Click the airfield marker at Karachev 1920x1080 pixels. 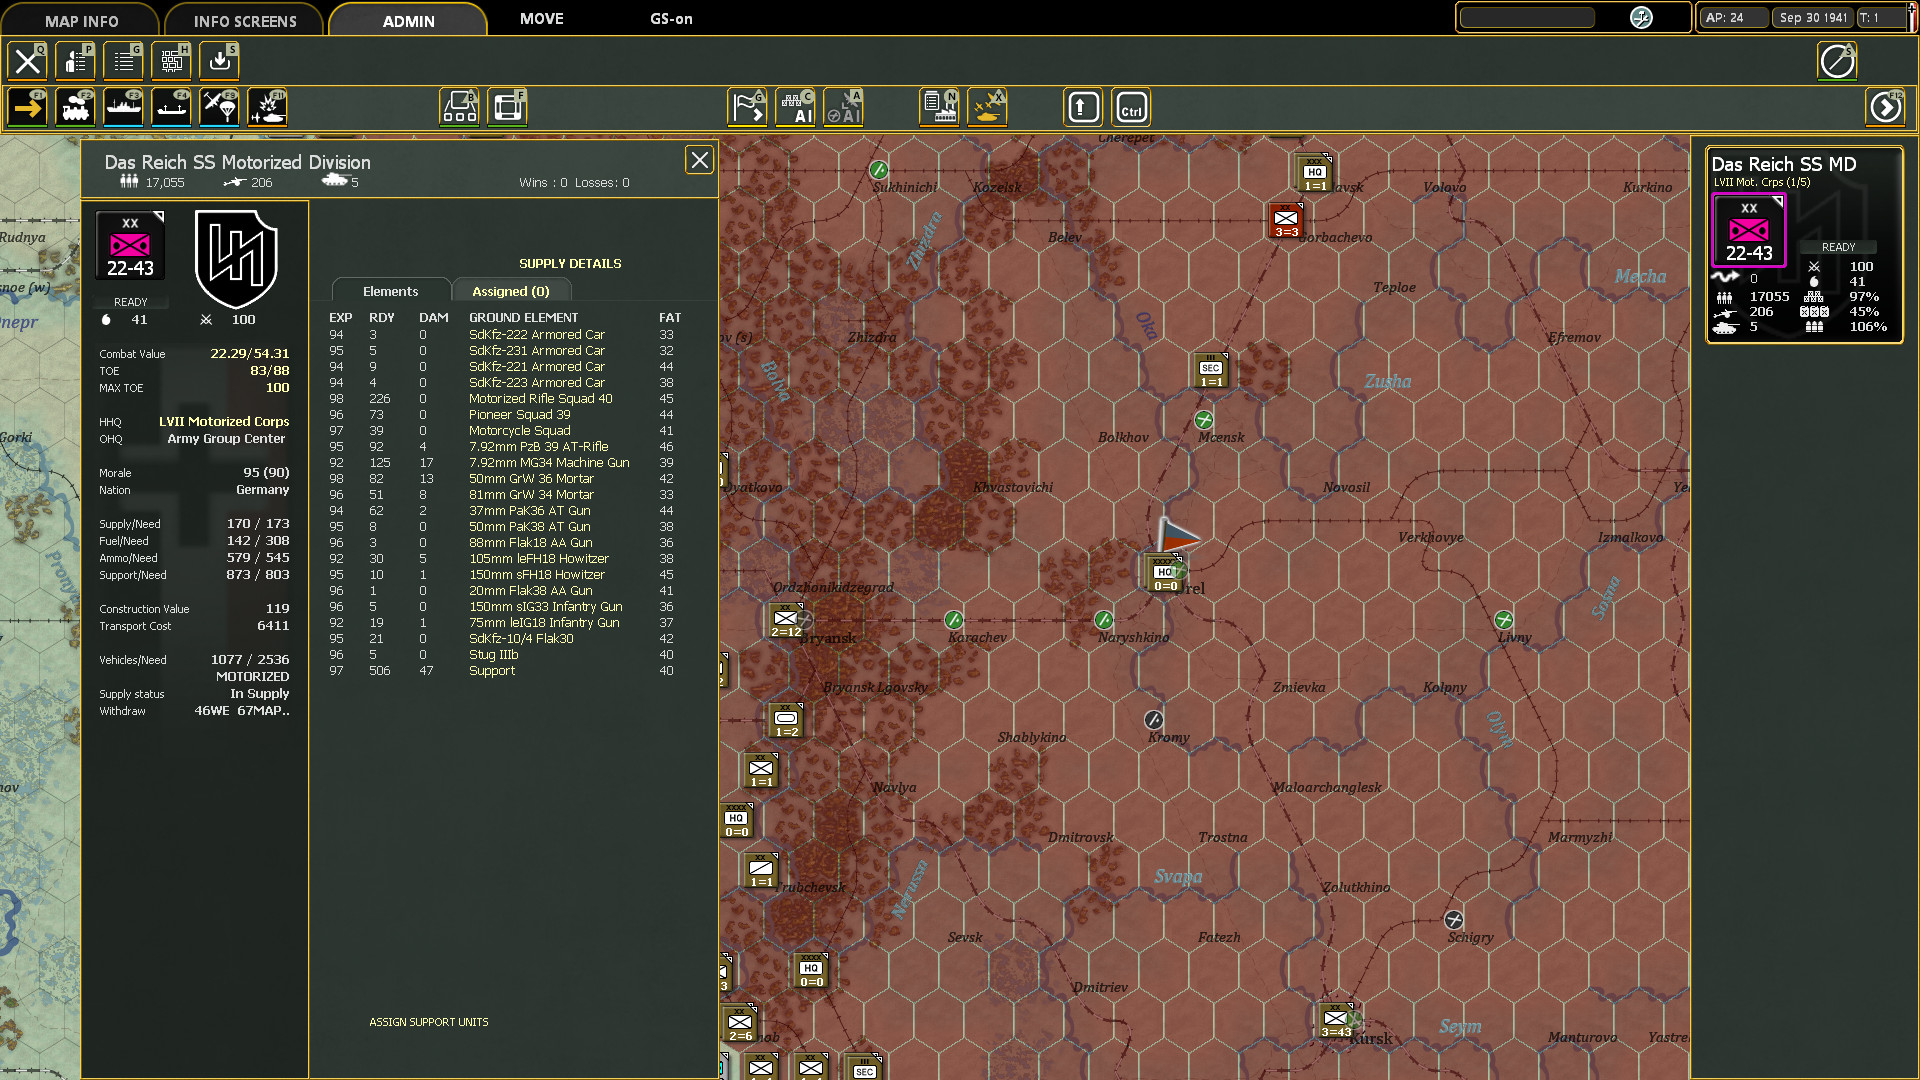(x=954, y=620)
